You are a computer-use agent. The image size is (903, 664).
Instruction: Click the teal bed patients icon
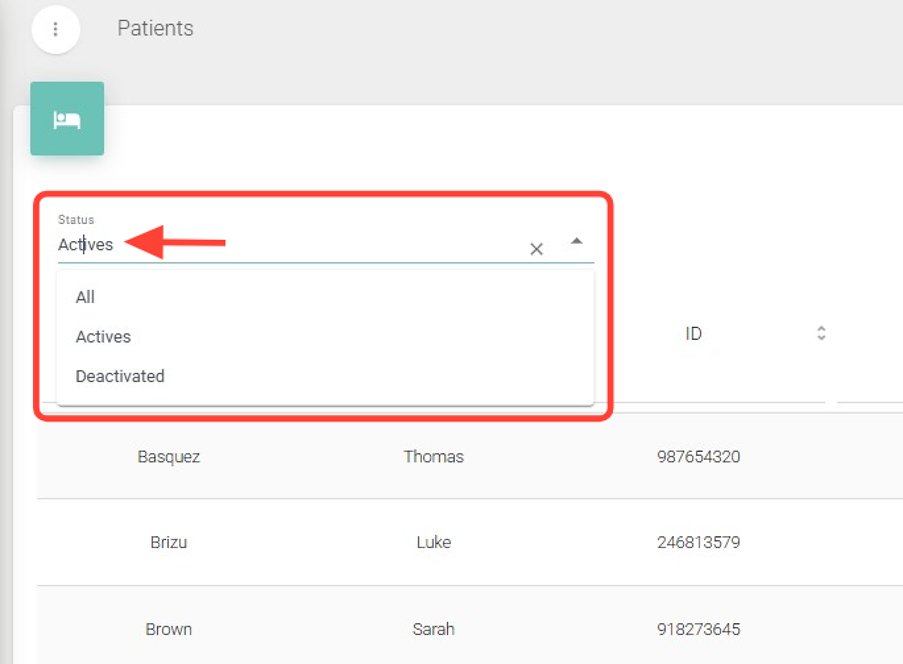(x=67, y=119)
